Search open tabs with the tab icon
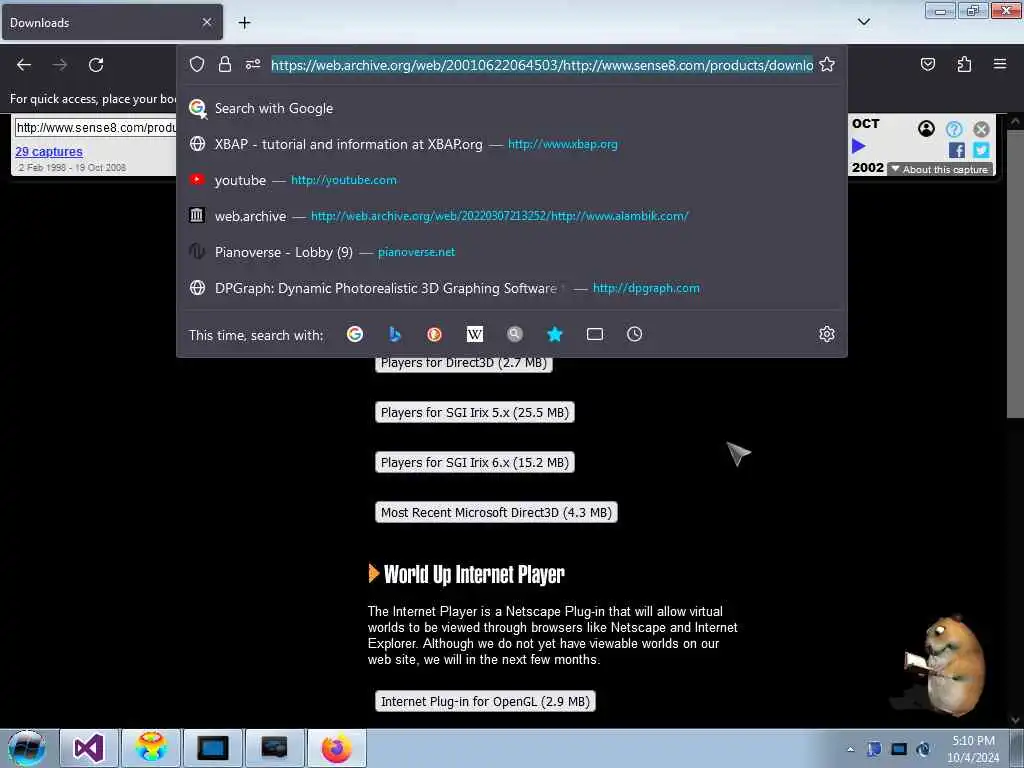This screenshot has width=1024, height=768. tap(595, 334)
